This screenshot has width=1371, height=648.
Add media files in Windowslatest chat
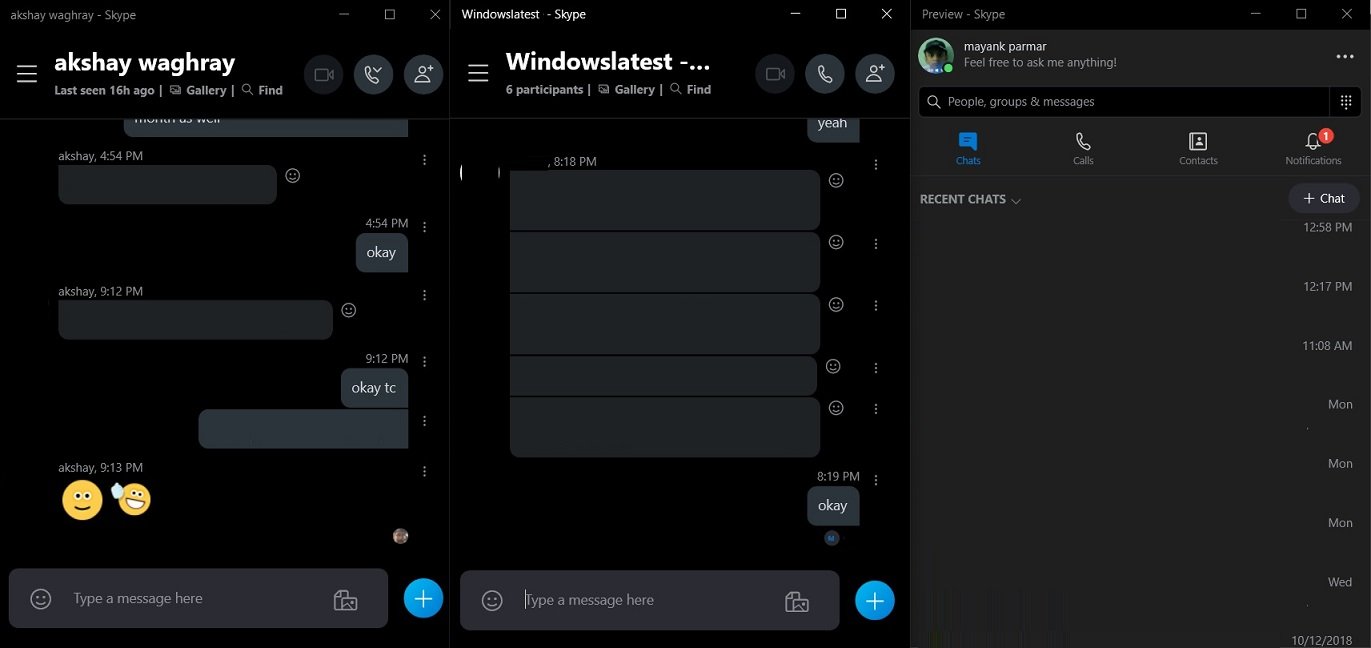(x=797, y=602)
